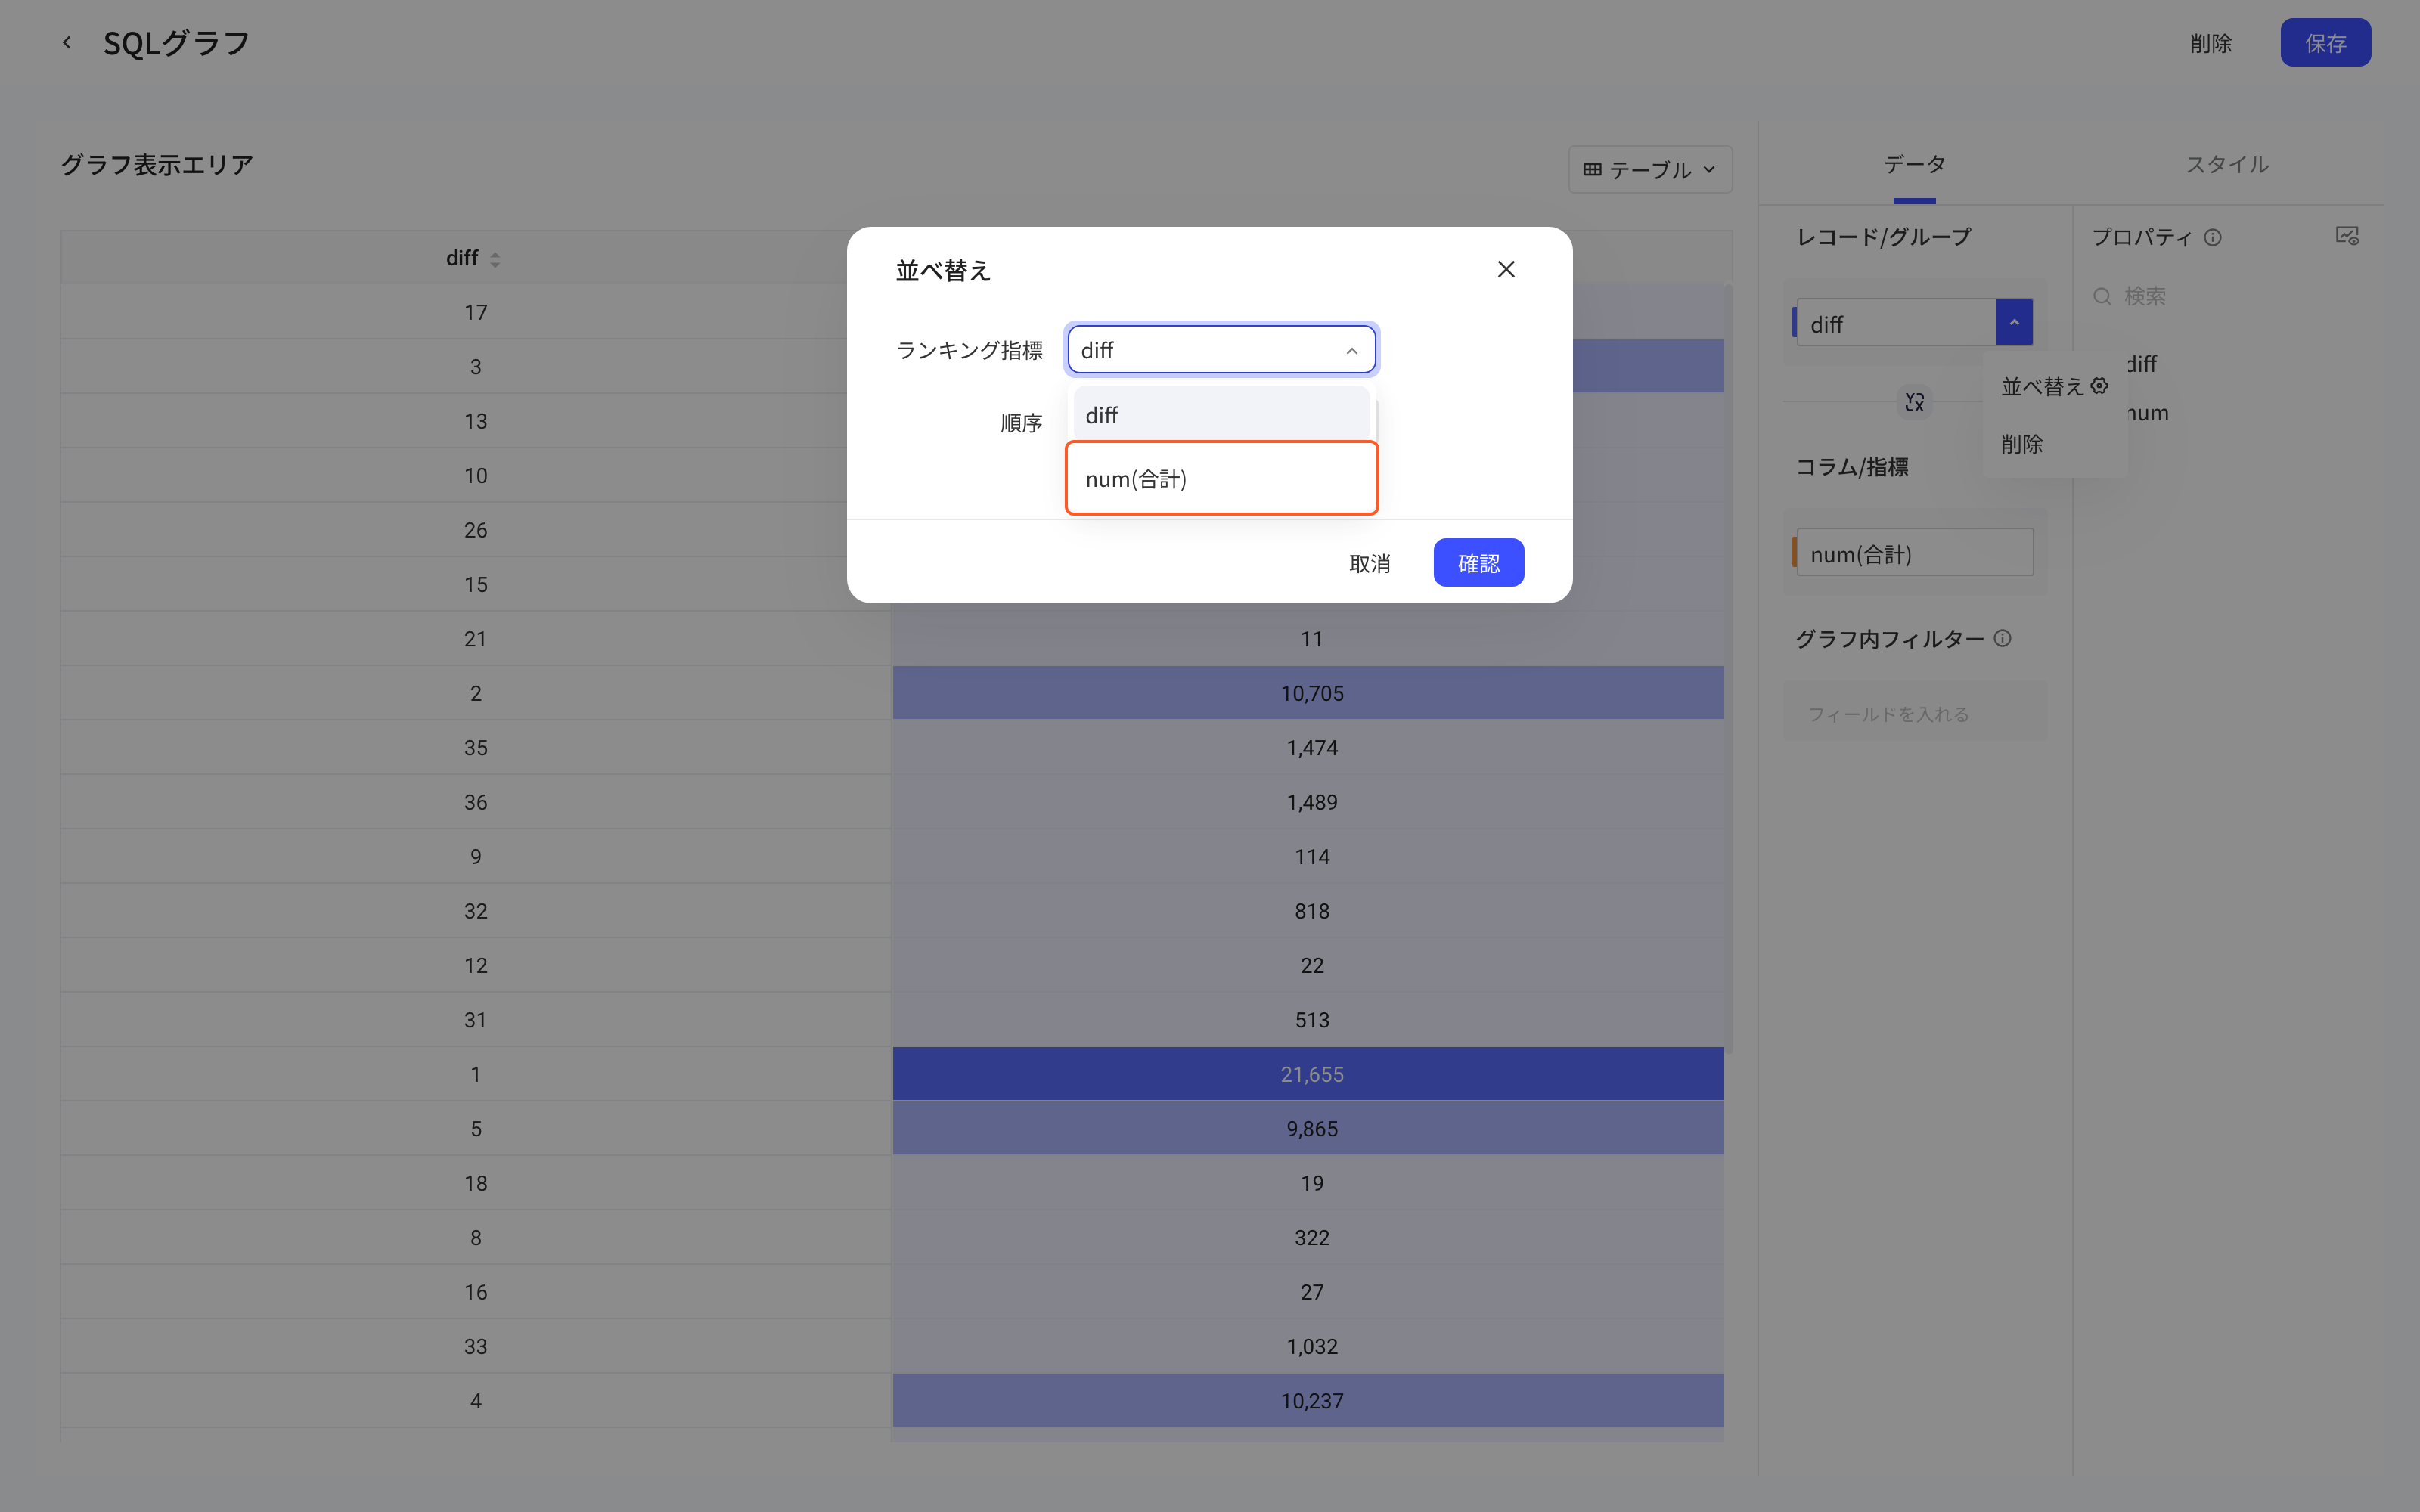Image resolution: width=2420 pixels, height=1512 pixels.
Task: Collapse the diff field arrow button
Action: tap(2014, 322)
